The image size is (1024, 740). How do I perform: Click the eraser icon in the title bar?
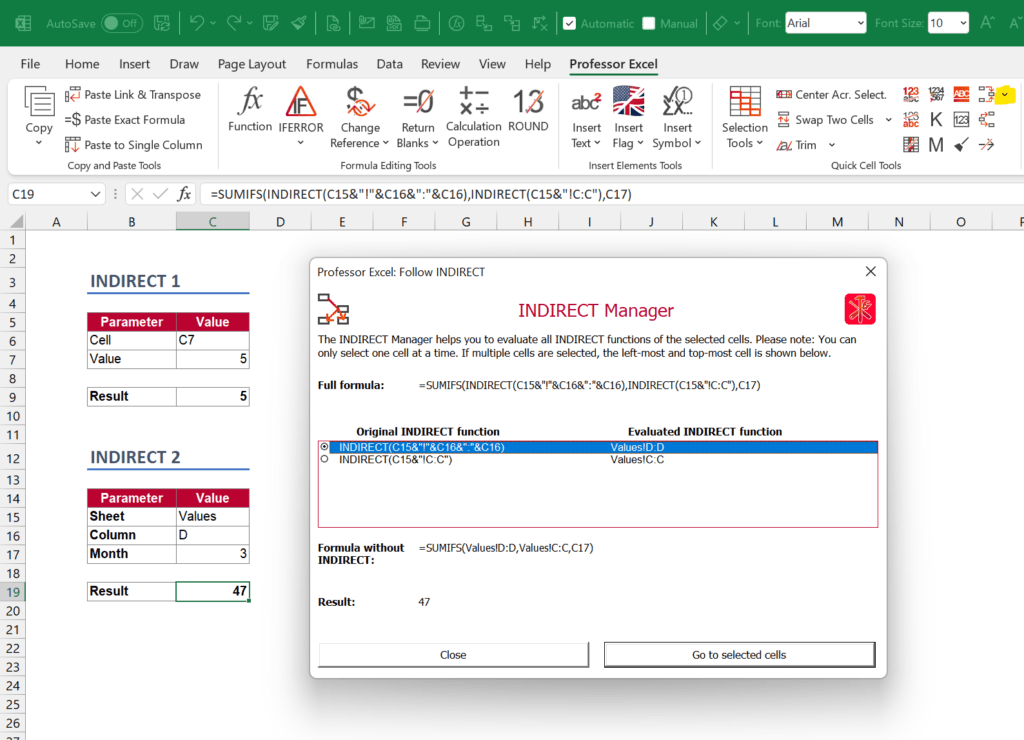720,24
